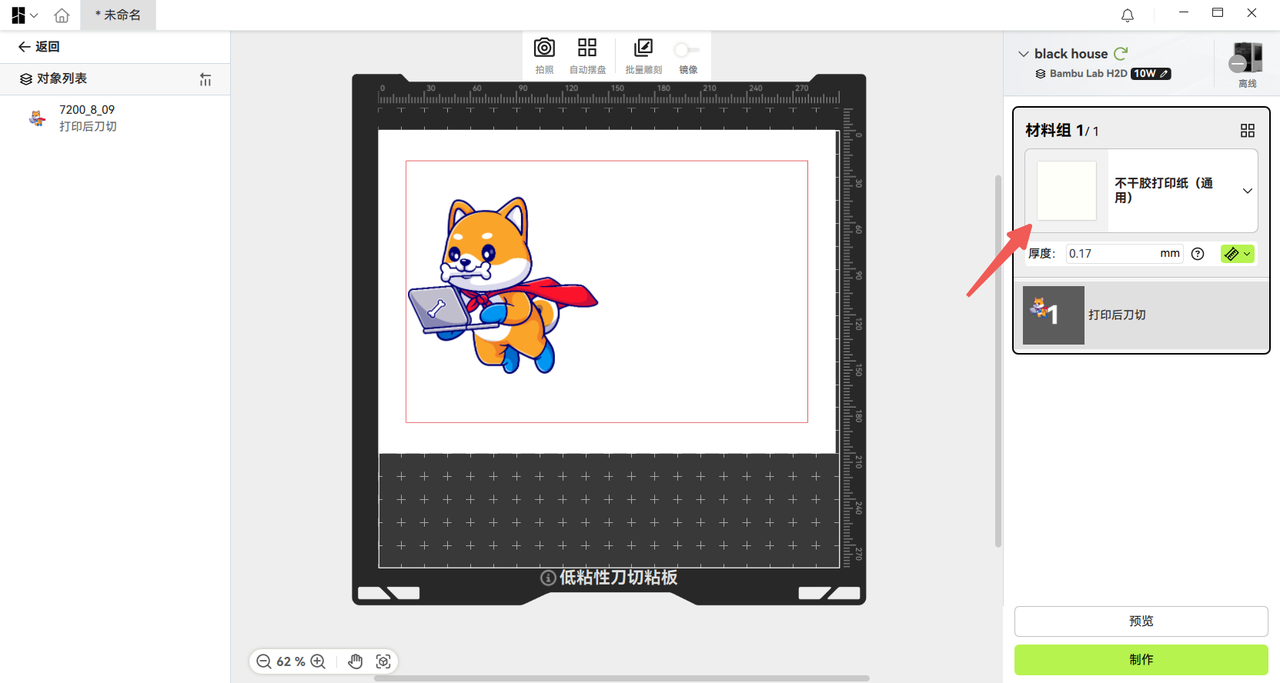
Task: Click the green 制作 make button
Action: 1141,660
